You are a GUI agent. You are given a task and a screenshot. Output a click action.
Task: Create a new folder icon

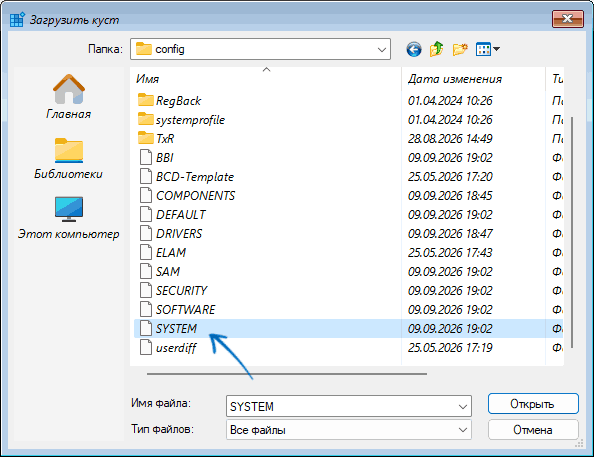tap(460, 49)
